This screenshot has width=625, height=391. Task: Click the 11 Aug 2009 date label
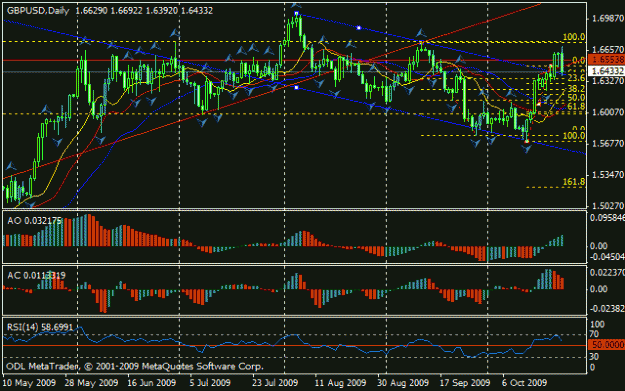(340, 383)
